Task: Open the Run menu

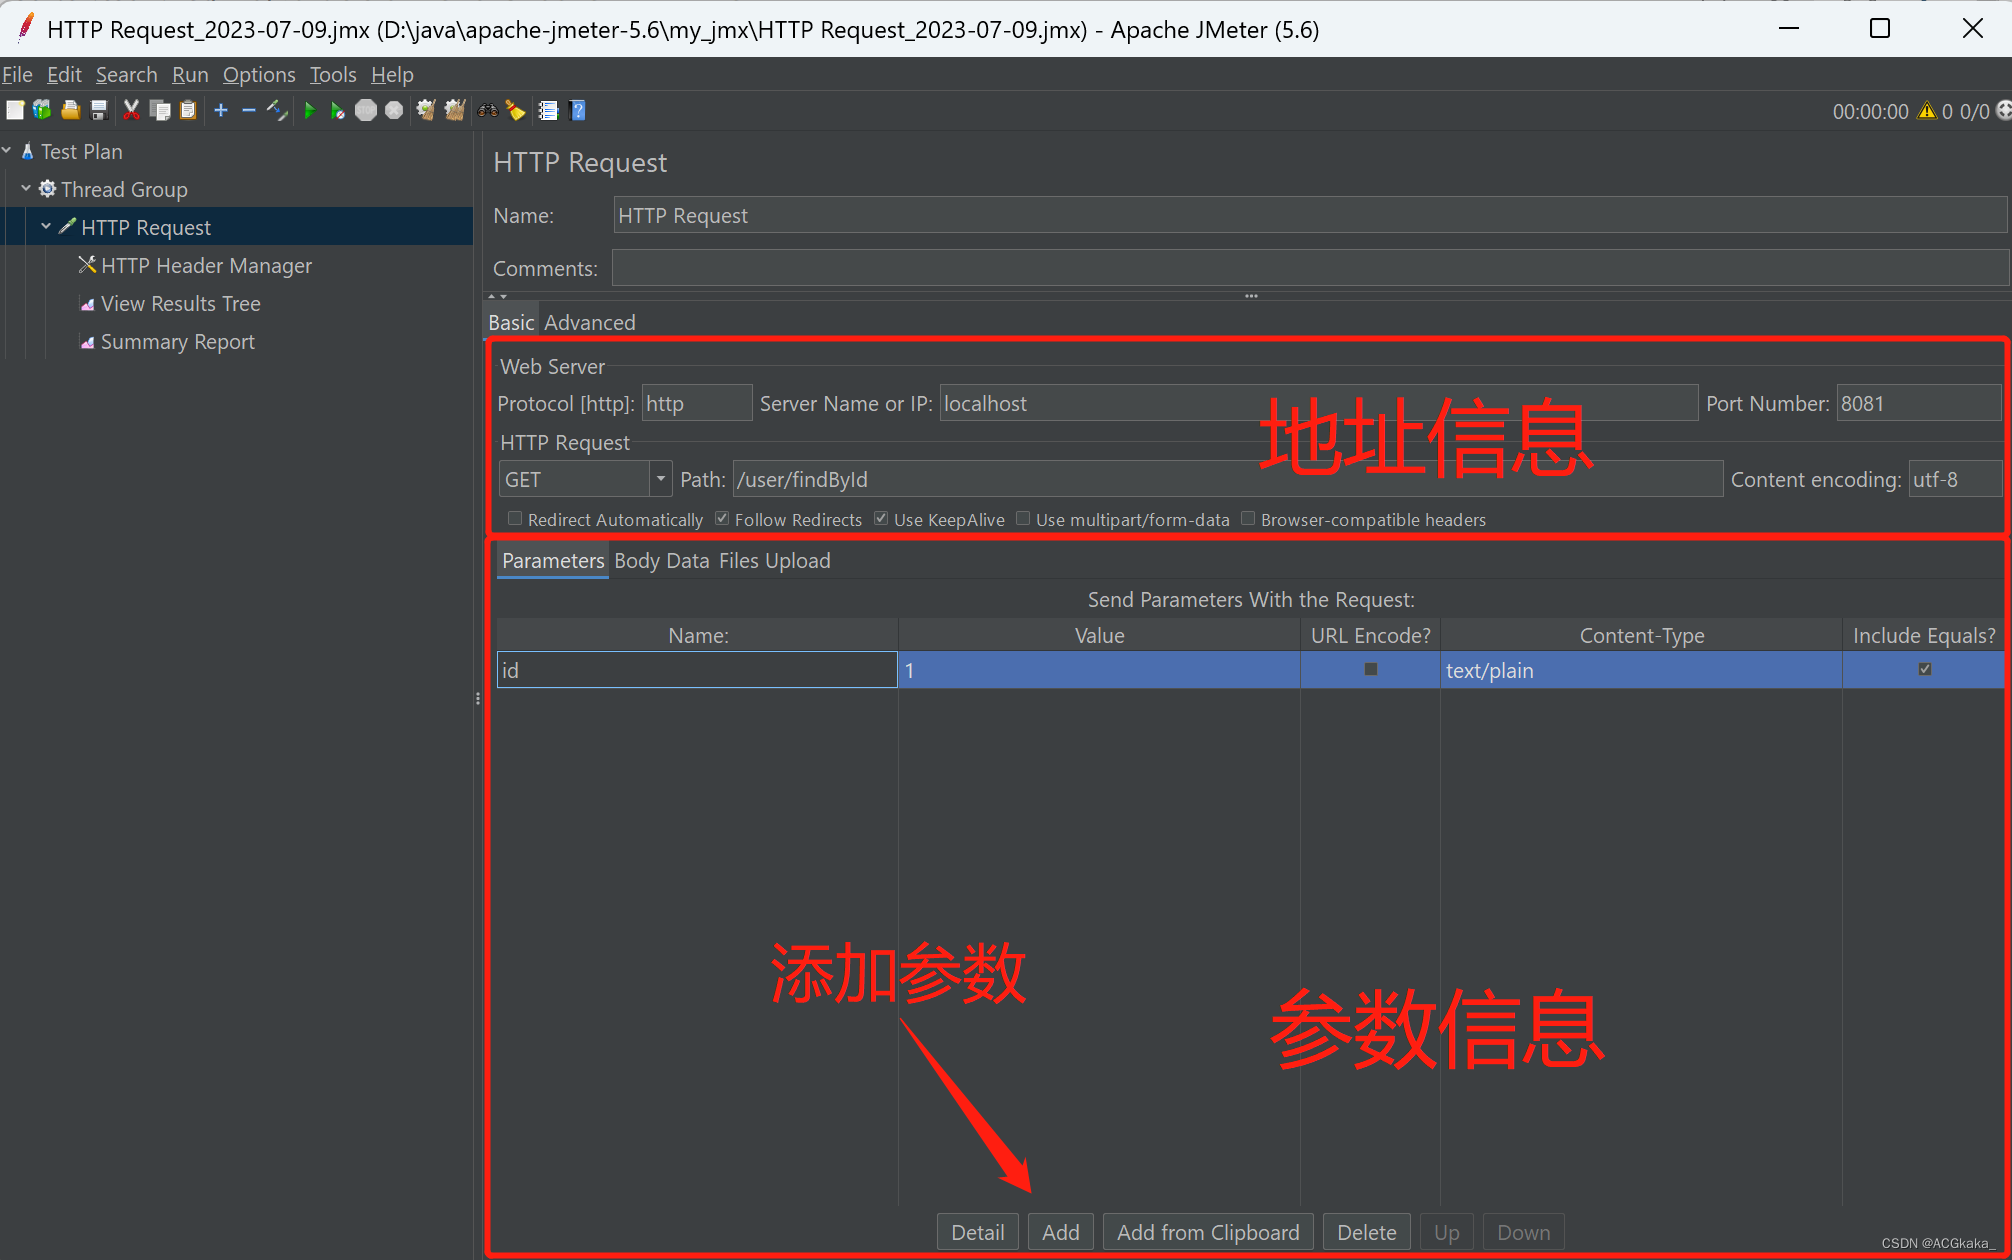Action: tap(190, 74)
